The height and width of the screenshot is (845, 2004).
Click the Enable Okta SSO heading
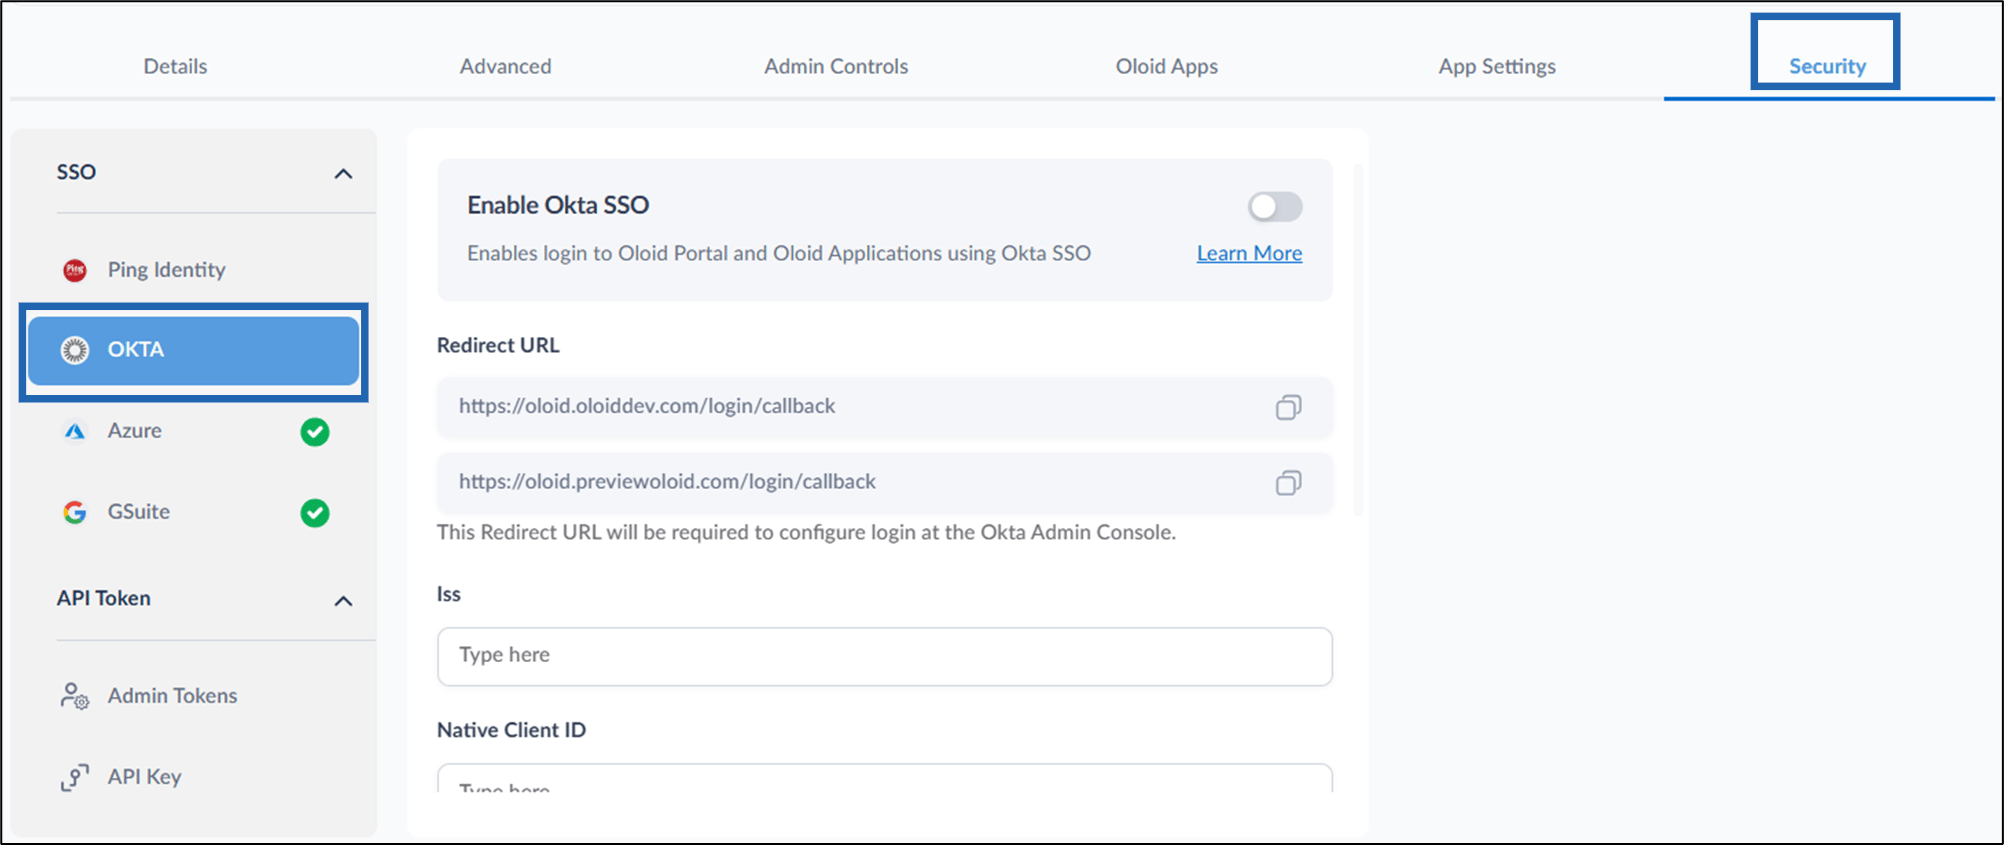[558, 205]
